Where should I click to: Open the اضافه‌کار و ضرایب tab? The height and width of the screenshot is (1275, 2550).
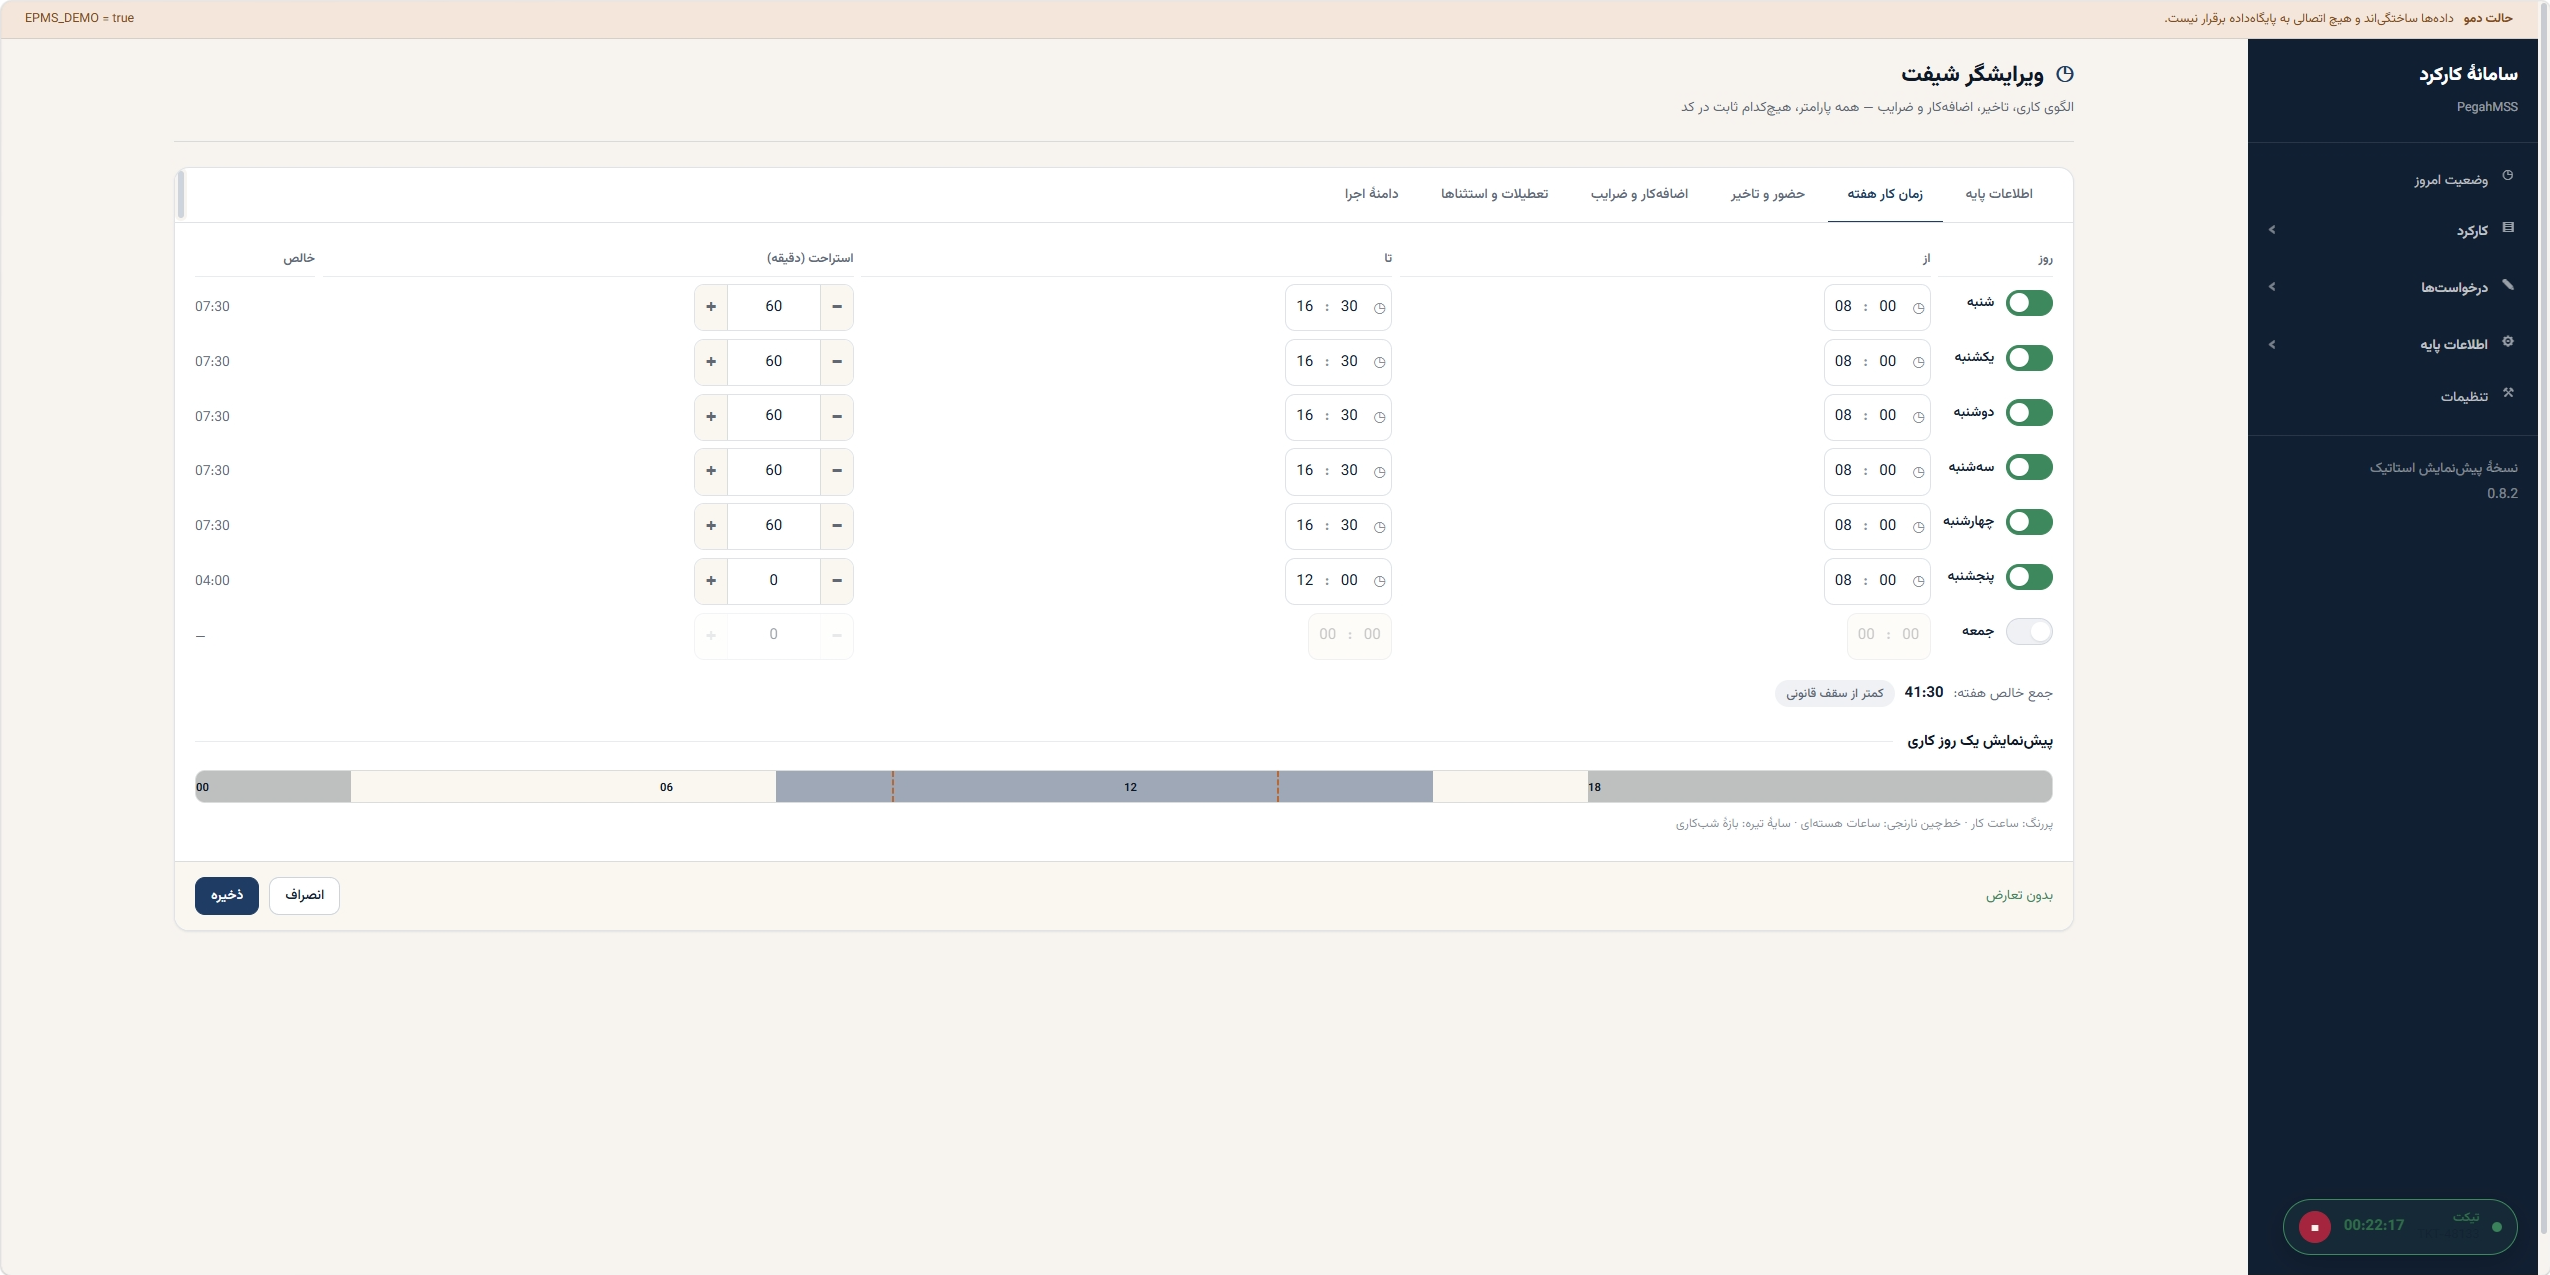pos(1640,194)
